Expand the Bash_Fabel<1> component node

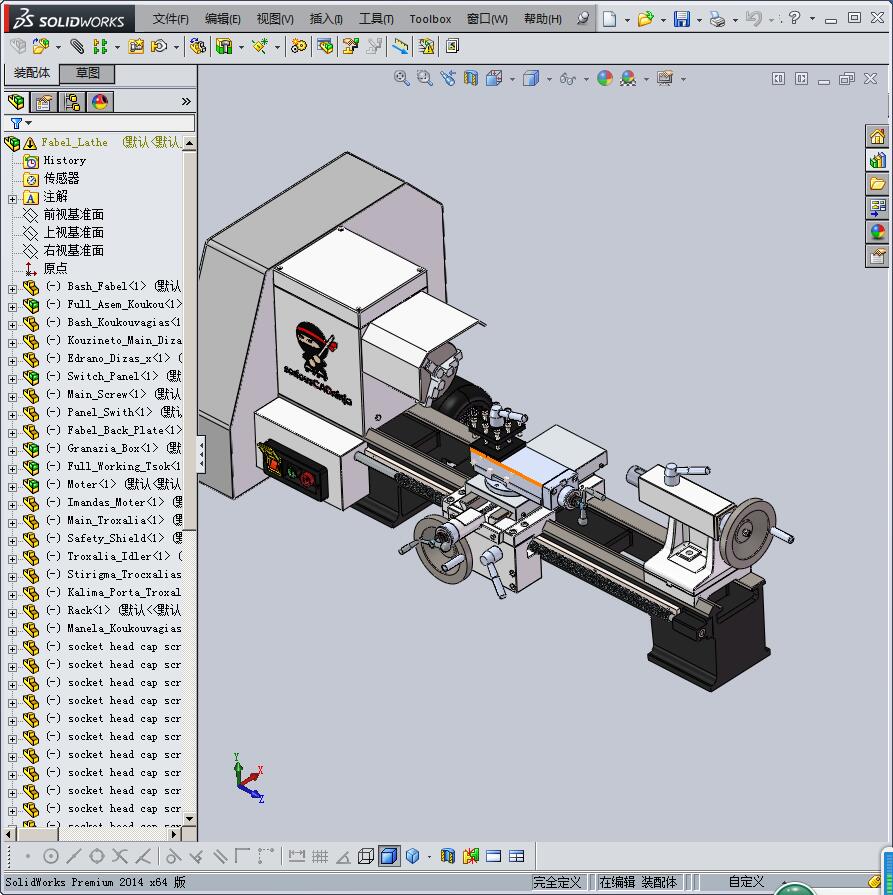point(12,287)
